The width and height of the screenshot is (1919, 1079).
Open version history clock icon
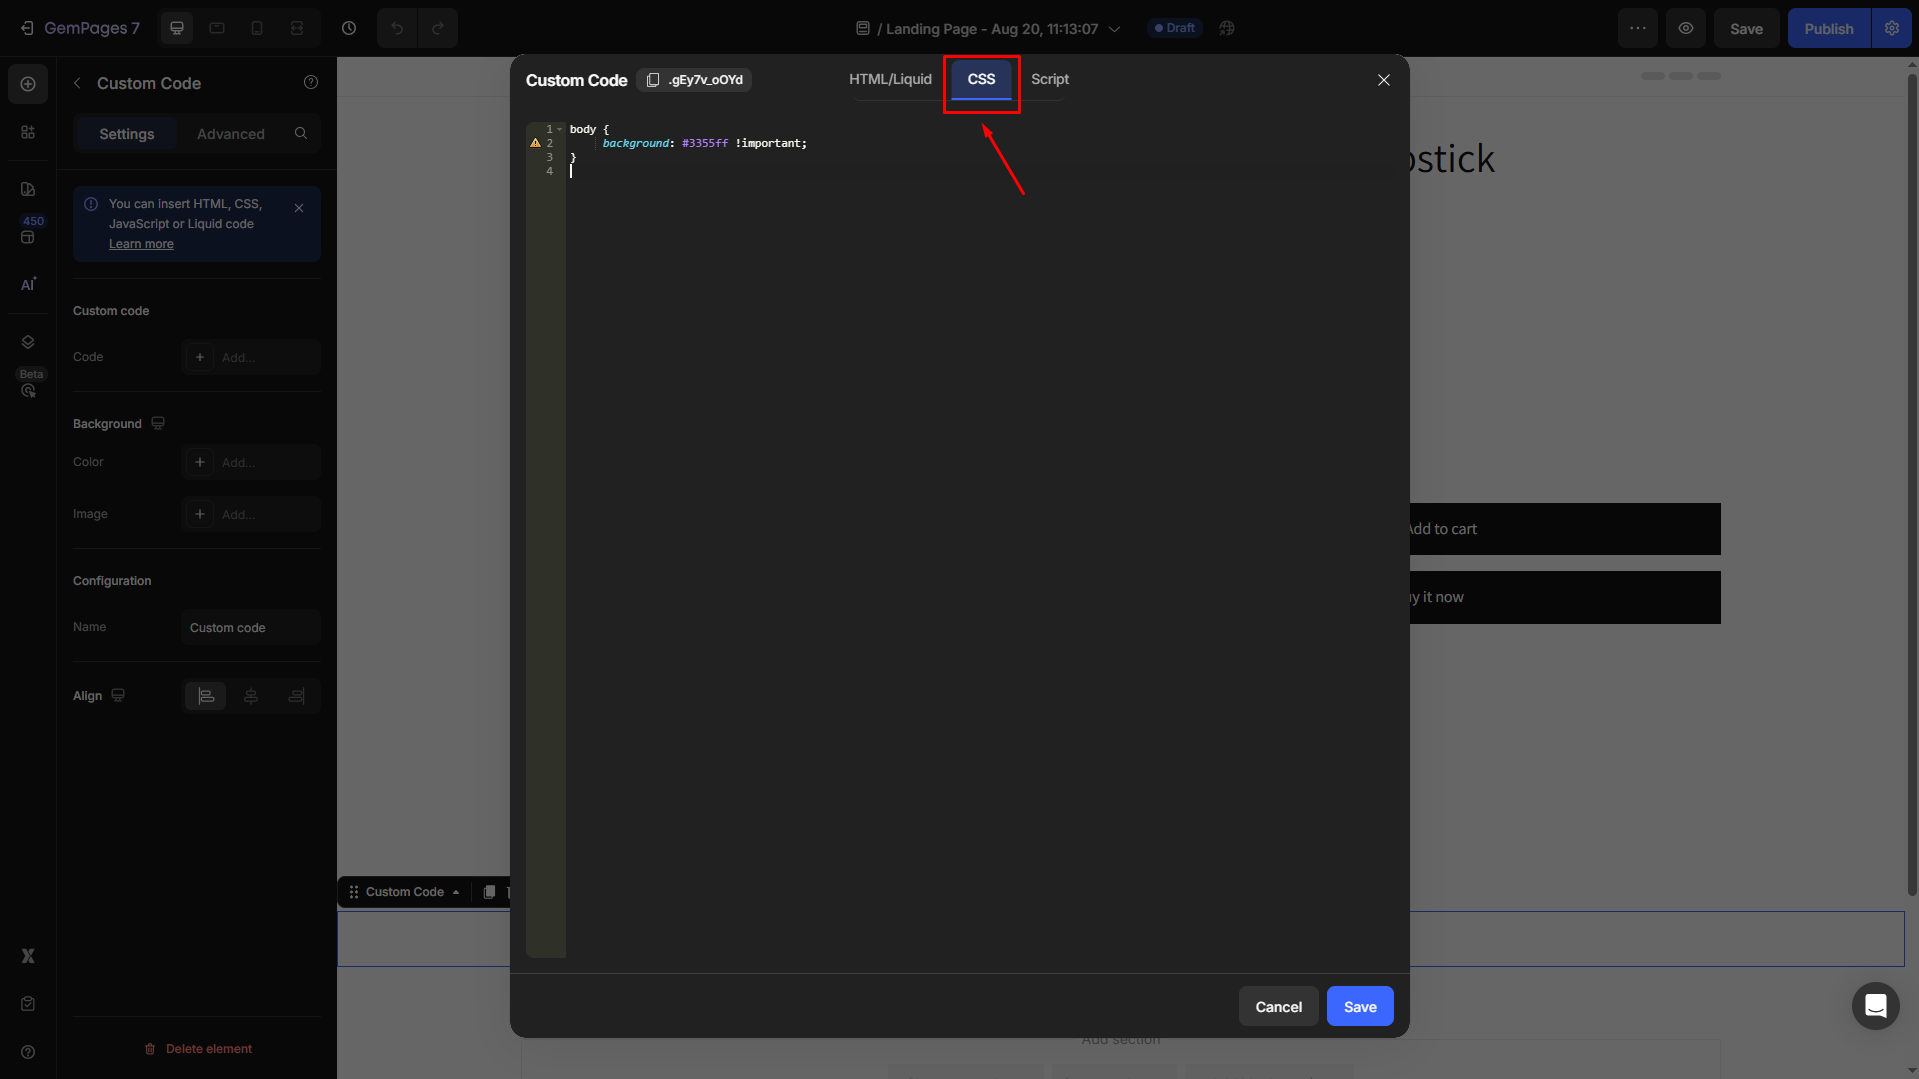click(x=349, y=28)
